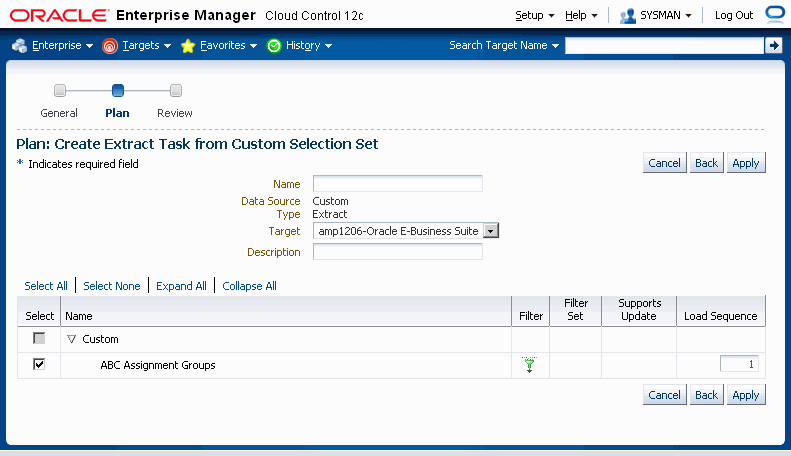This screenshot has width=791, height=456.
Task: Click the Favorites star icon
Action: point(188,46)
